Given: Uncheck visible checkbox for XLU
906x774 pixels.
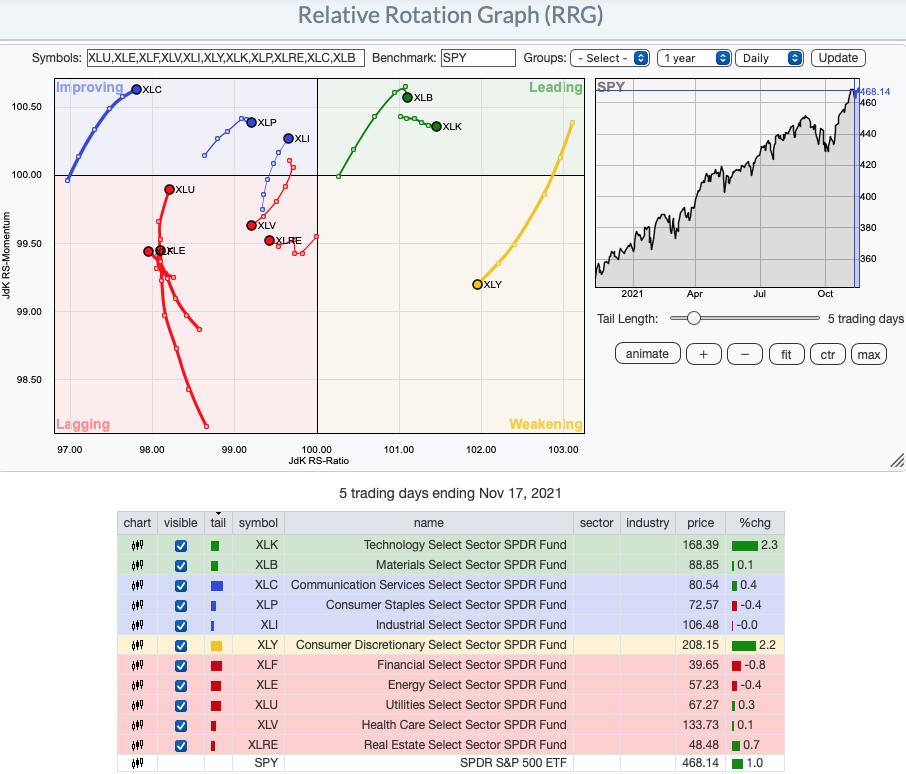Looking at the screenshot, I should pyautogui.click(x=181, y=706).
